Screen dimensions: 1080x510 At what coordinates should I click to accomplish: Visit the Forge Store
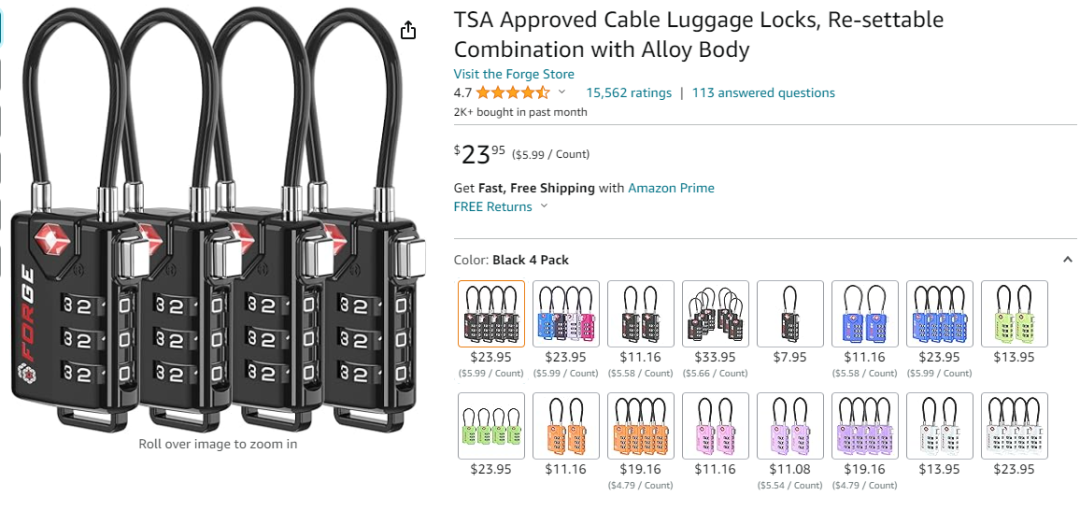tap(513, 74)
